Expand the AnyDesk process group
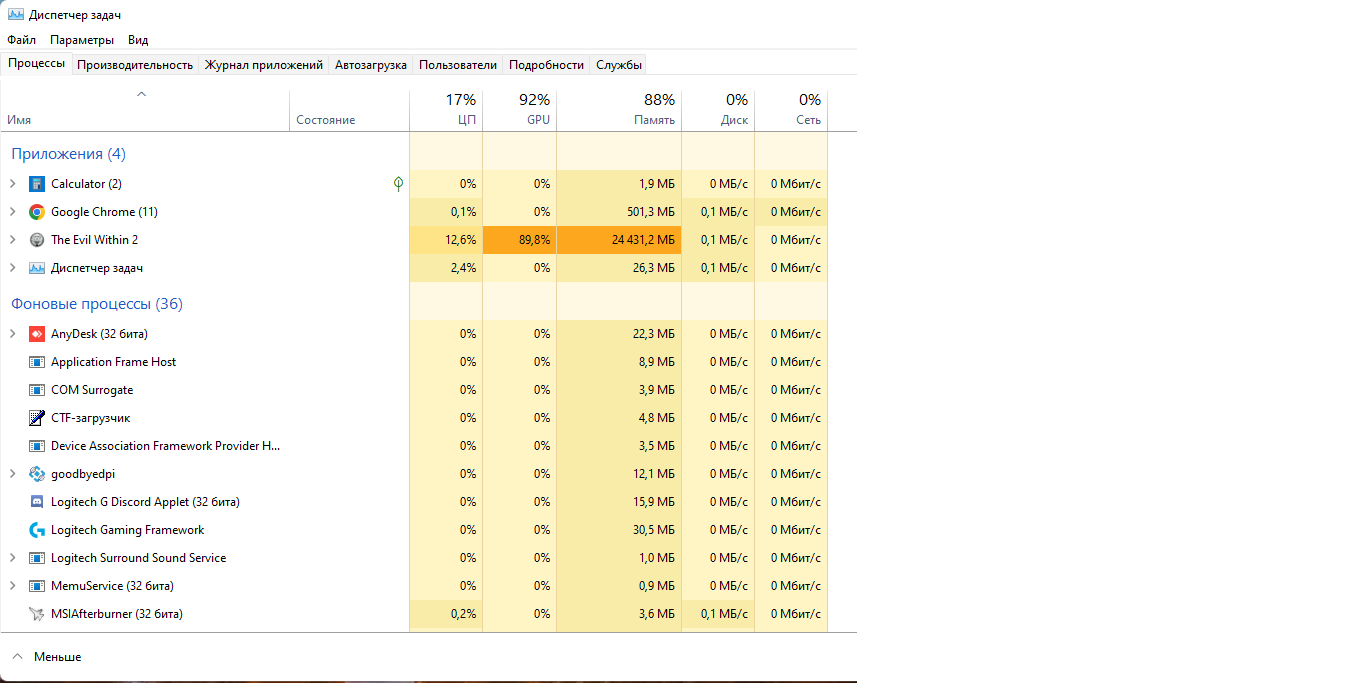The height and width of the screenshot is (689, 1345). pyautogui.click(x=12, y=334)
